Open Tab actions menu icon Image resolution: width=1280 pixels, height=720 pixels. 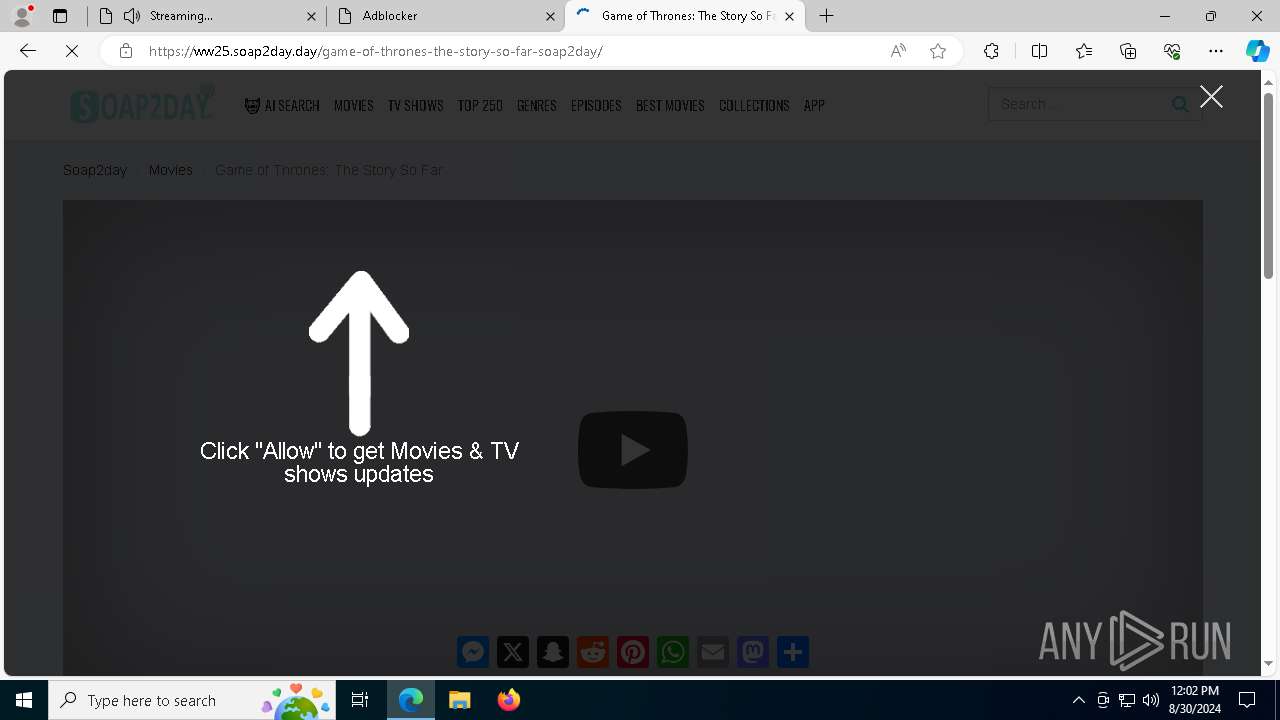[x=60, y=16]
